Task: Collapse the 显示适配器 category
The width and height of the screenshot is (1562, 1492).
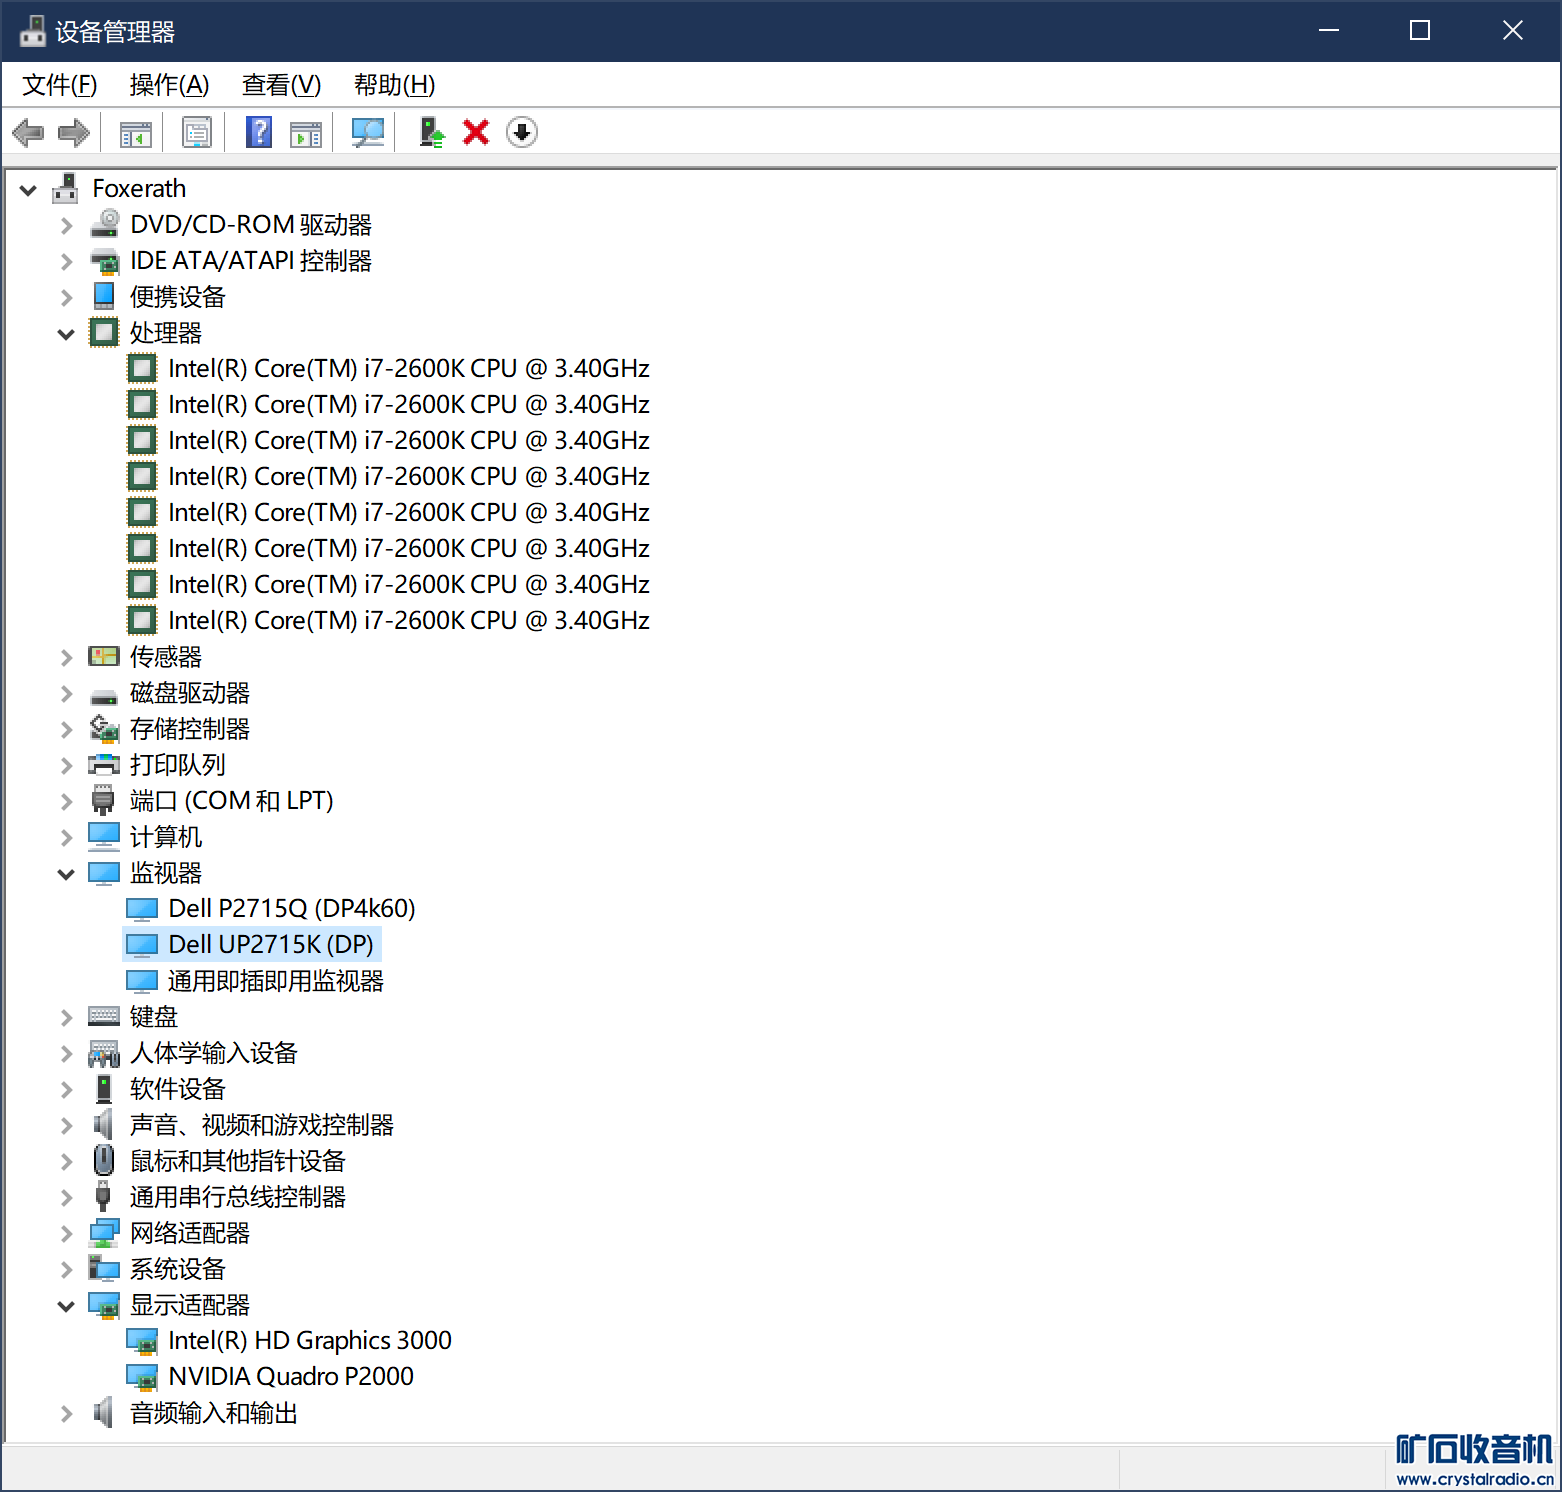Action: click(66, 1305)
